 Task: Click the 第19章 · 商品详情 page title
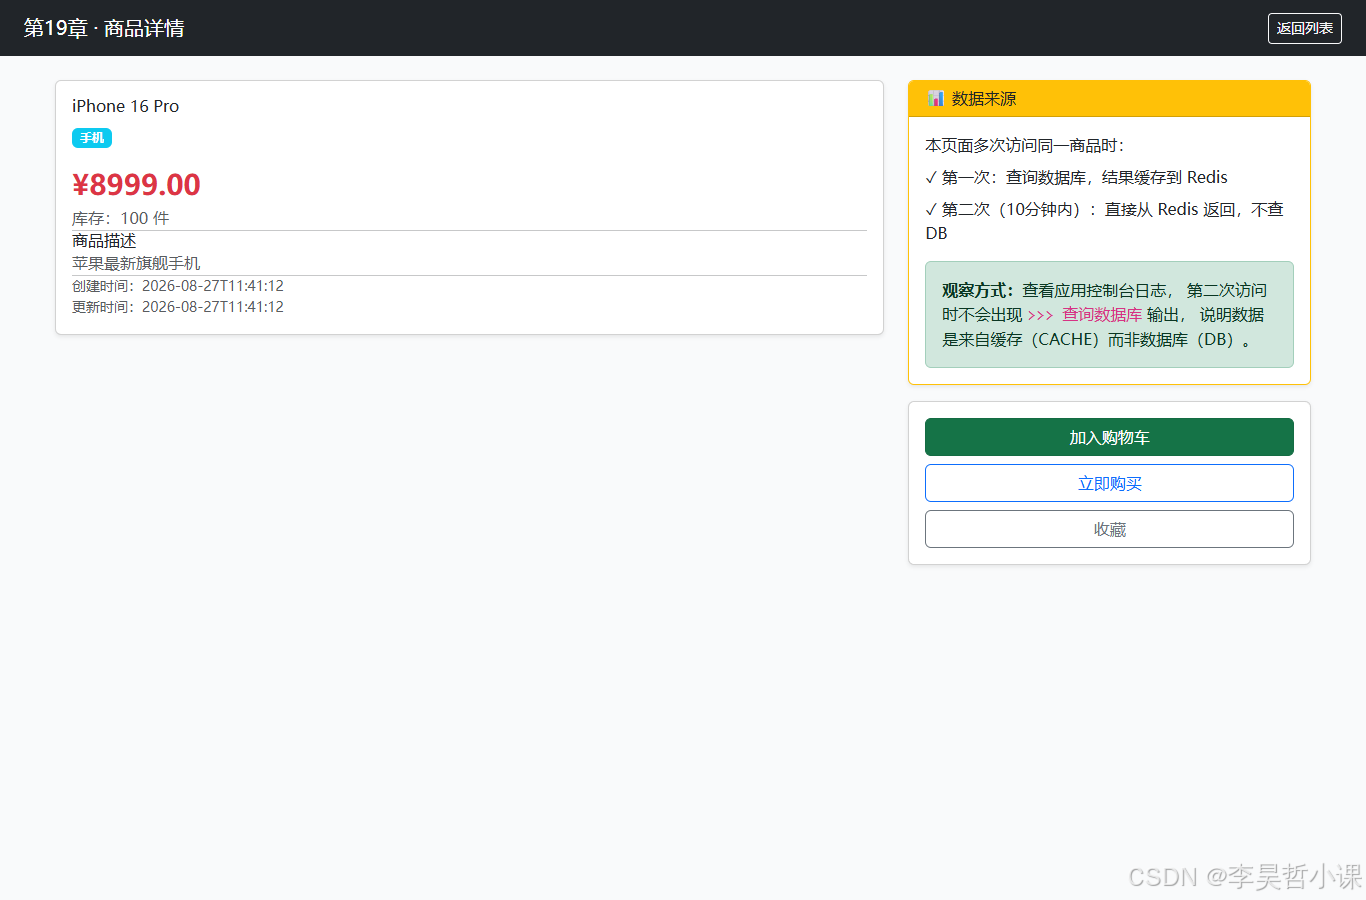pyautogui.click(x=104, y=28)
